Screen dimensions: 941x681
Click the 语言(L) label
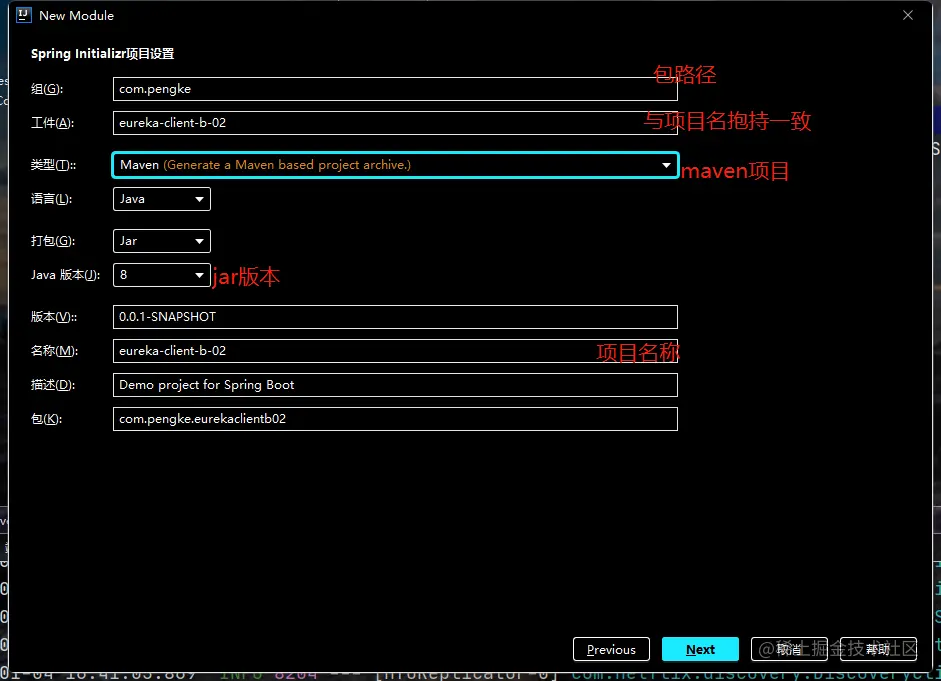(x=51, y=199)
